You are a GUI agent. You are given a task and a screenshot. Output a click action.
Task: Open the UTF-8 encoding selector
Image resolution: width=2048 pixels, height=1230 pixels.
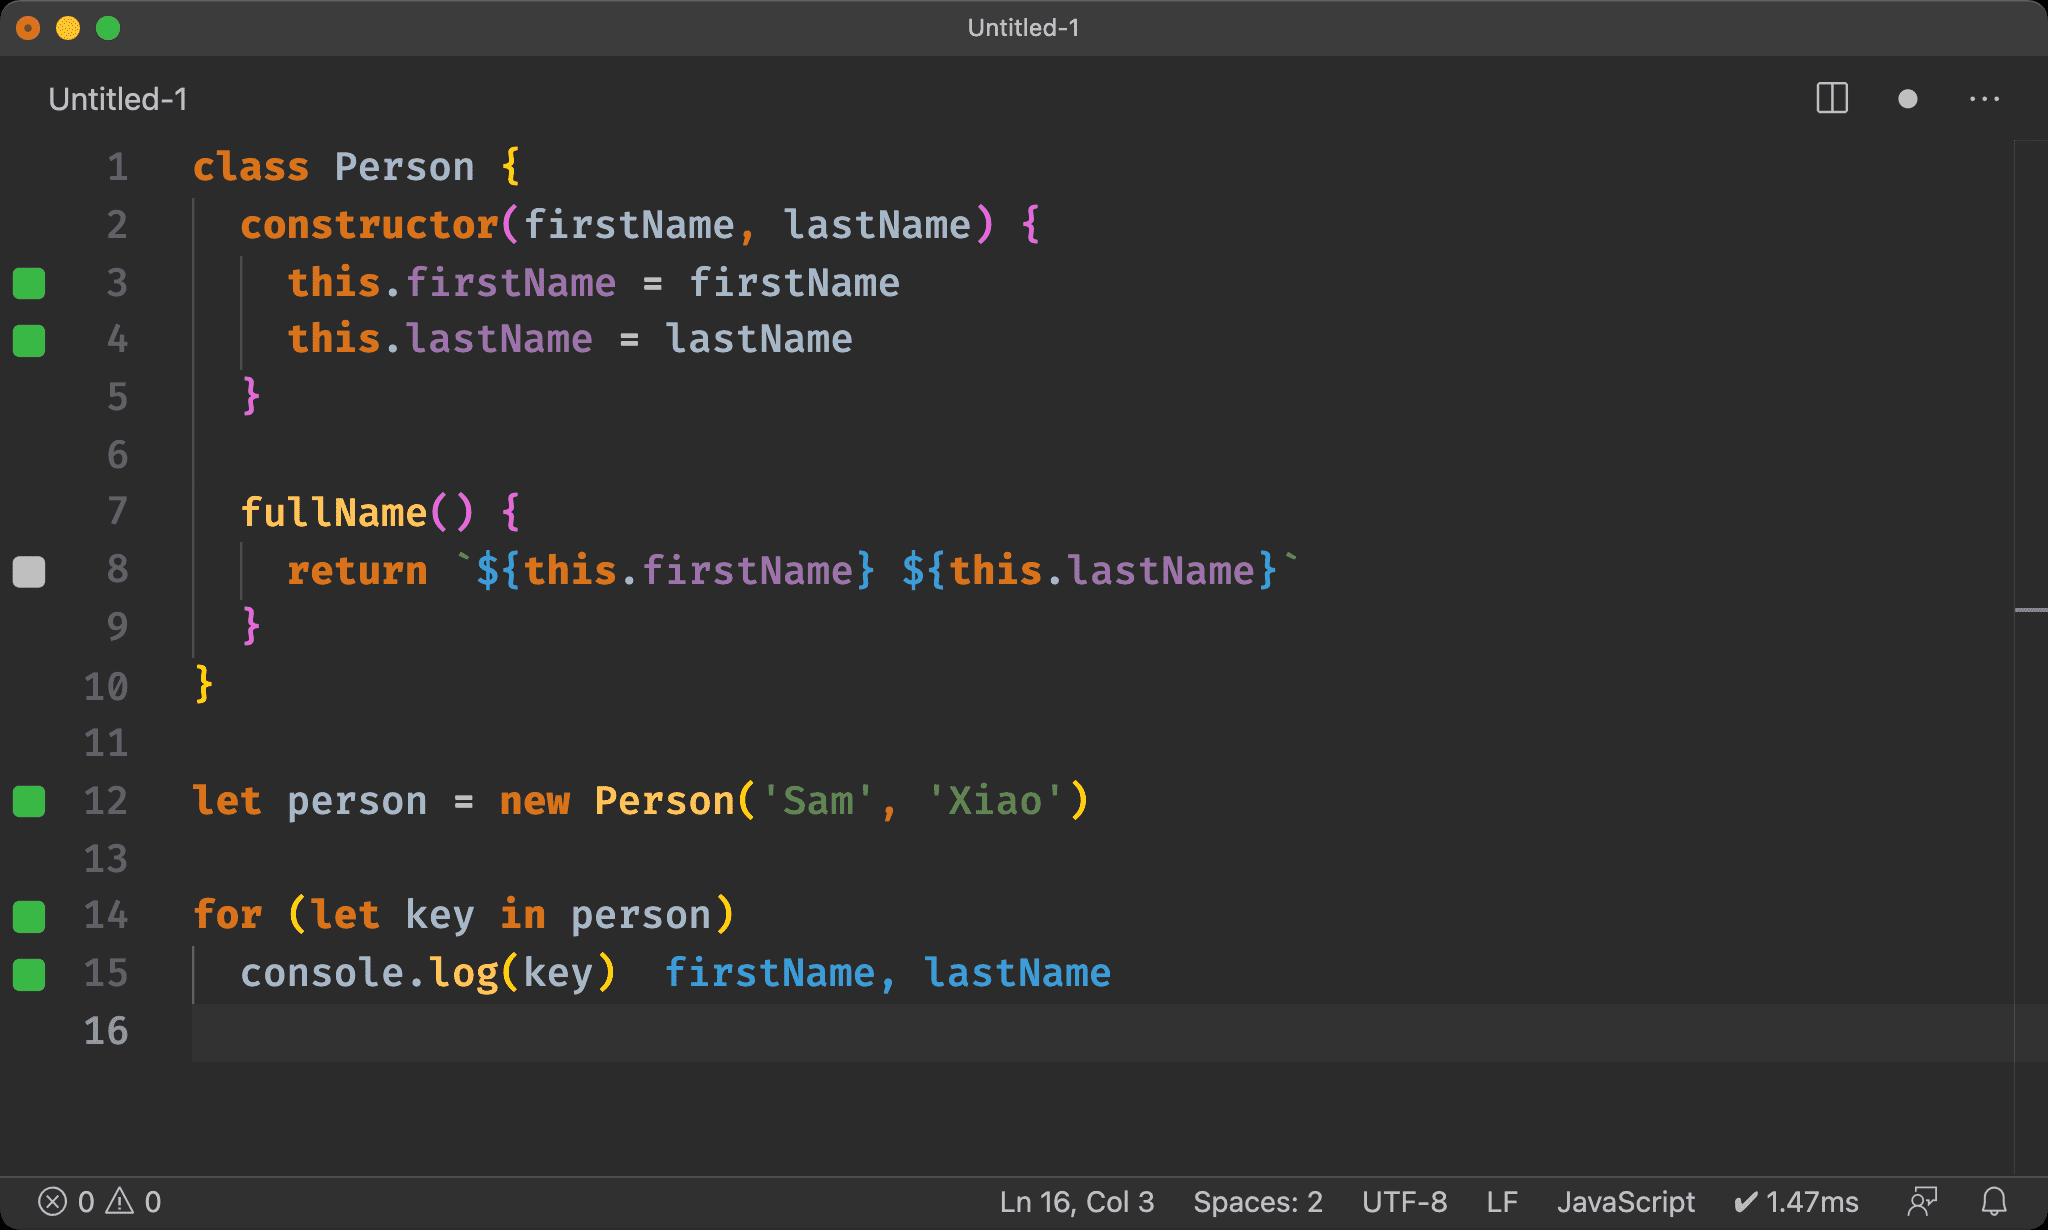coord(1404,1201)
